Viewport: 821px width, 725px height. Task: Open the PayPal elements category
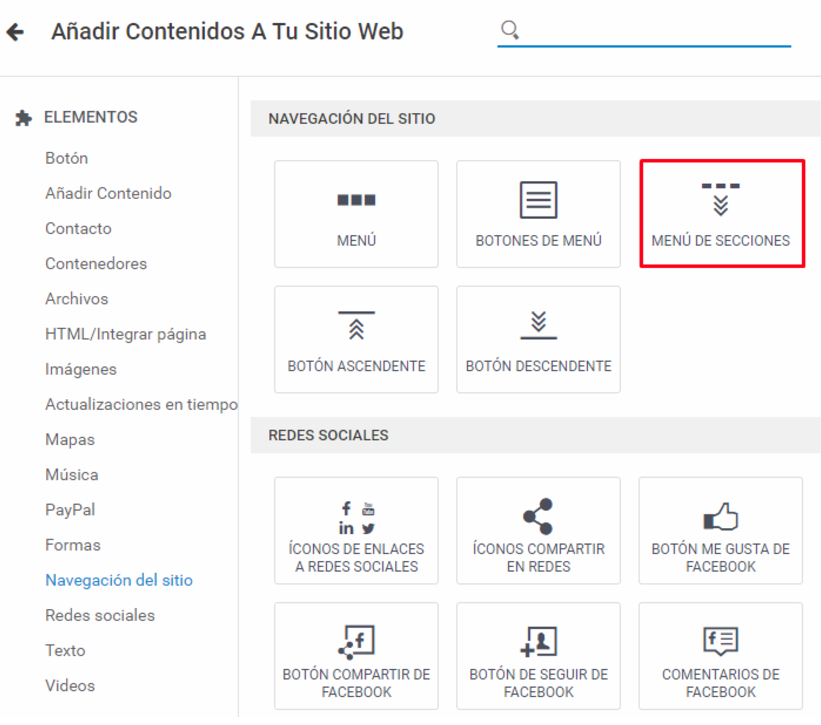tap(70, 510)
